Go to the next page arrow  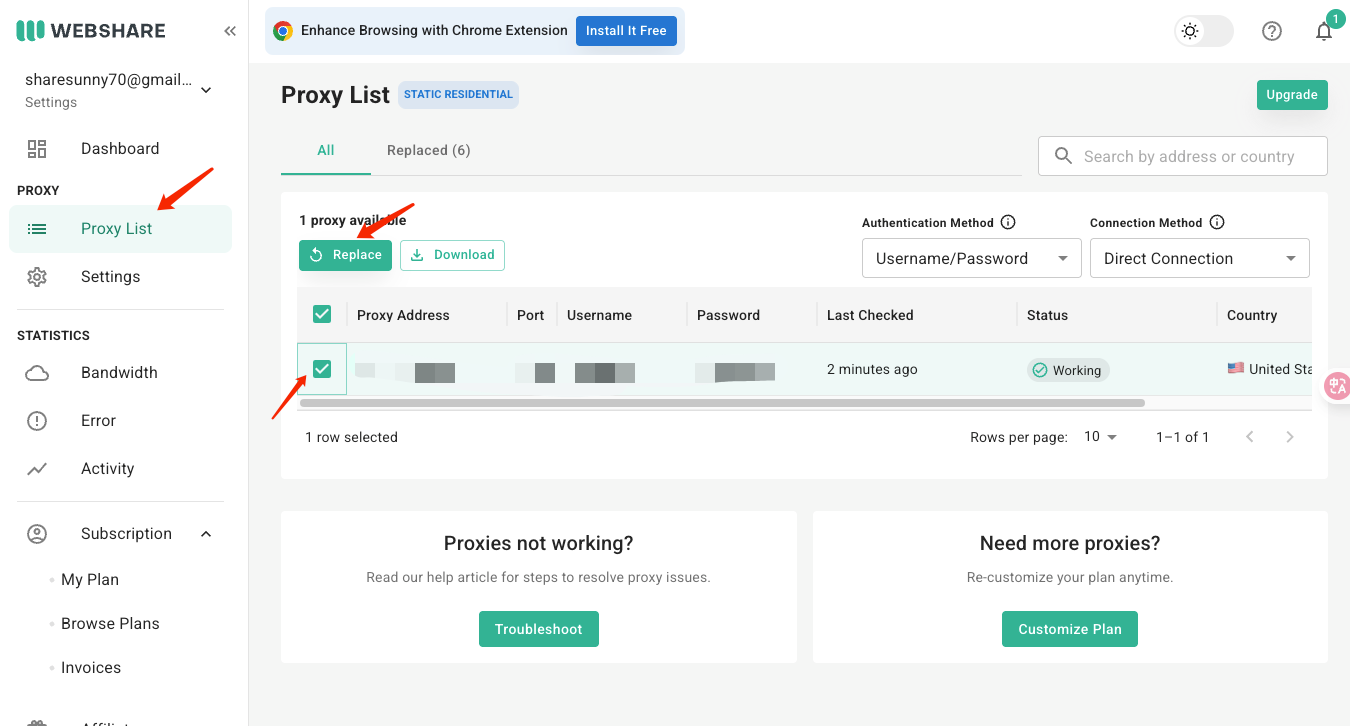(1290, 437)
